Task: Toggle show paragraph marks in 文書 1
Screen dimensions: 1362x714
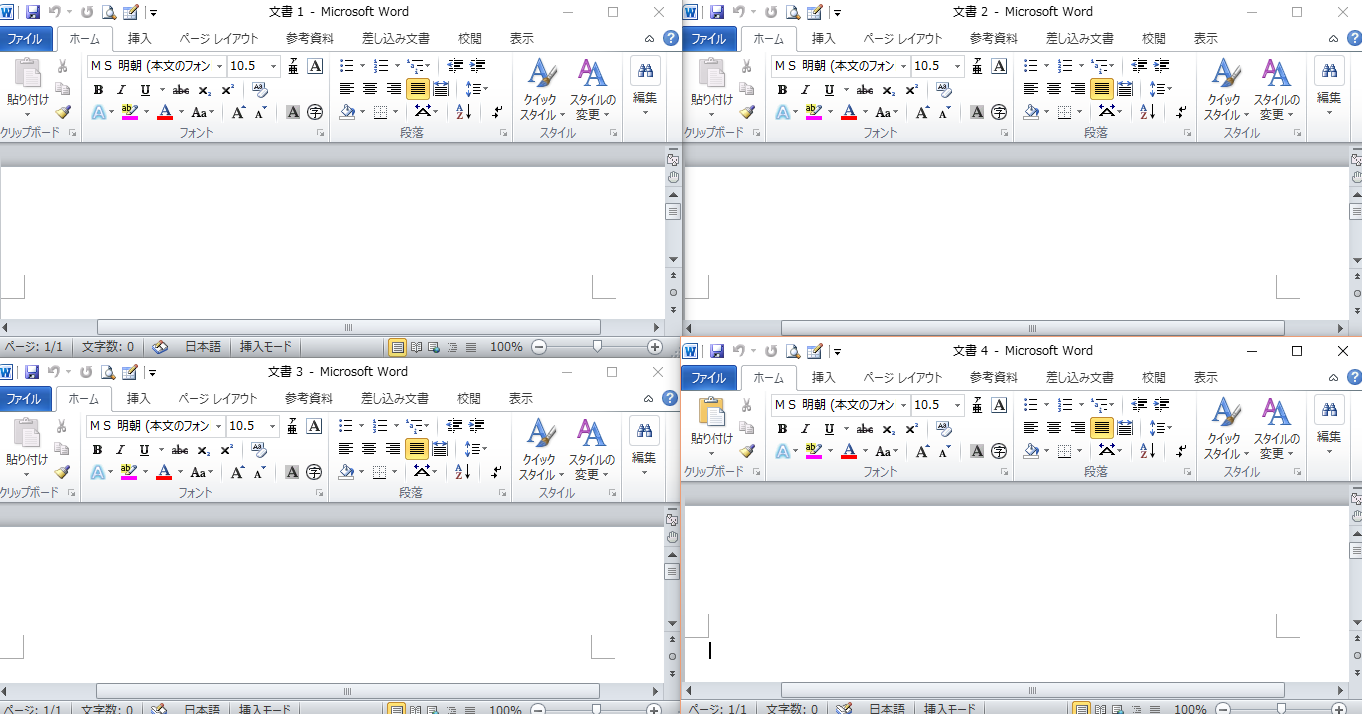Action: pos(497,112)
